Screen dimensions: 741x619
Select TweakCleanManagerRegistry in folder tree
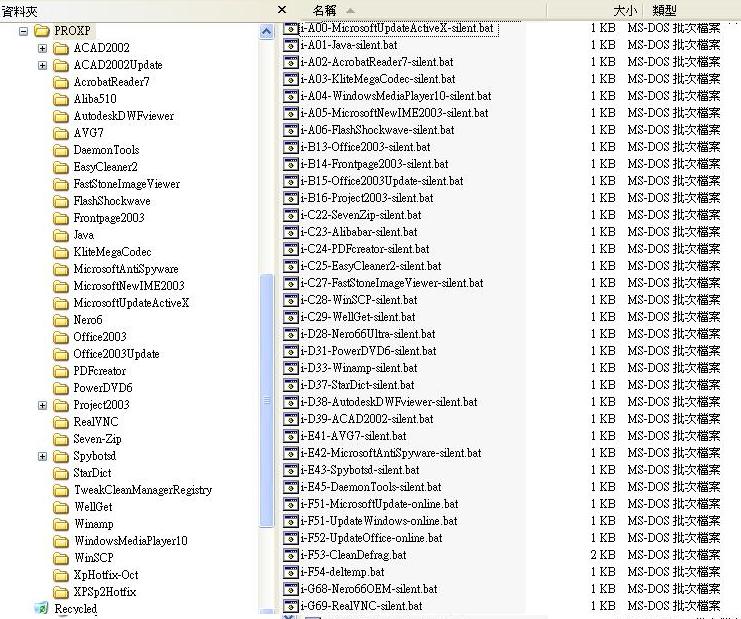[x=143, y=490]
